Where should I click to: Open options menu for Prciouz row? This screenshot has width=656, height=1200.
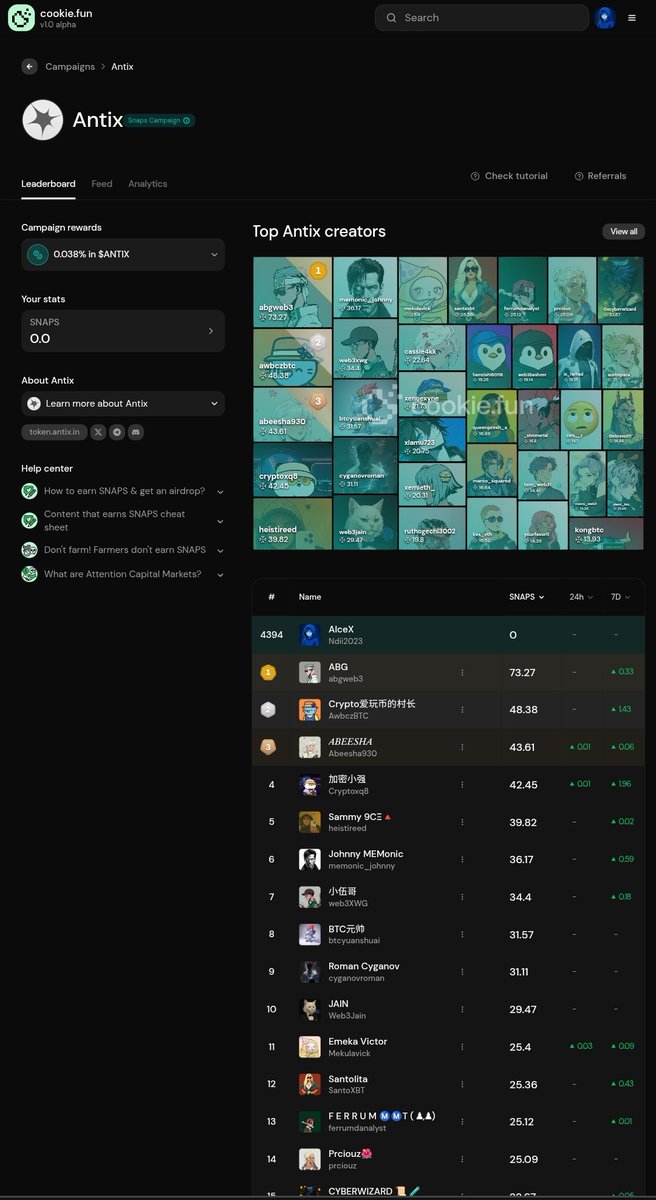click(462, 1160)
